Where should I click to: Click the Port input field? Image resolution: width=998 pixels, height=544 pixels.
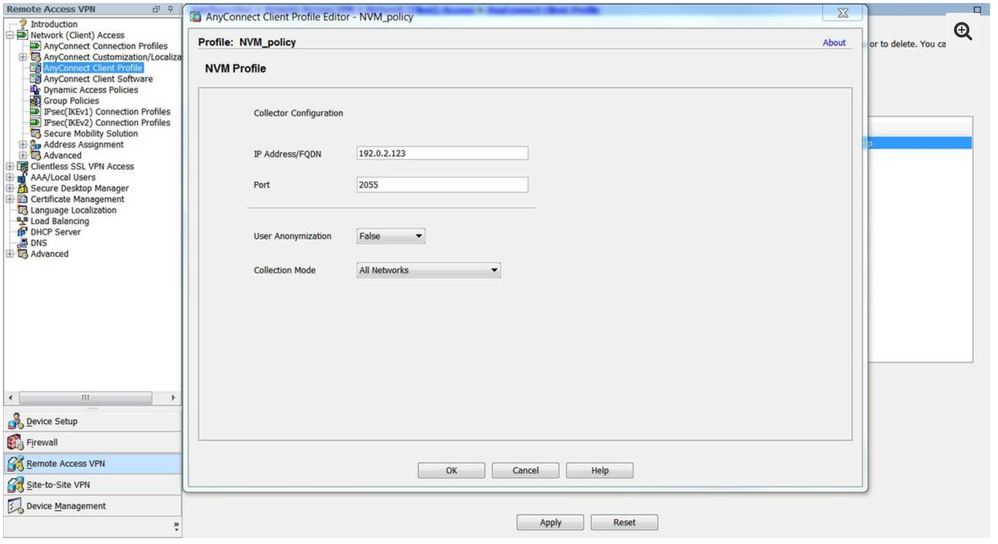pos(442,185)
